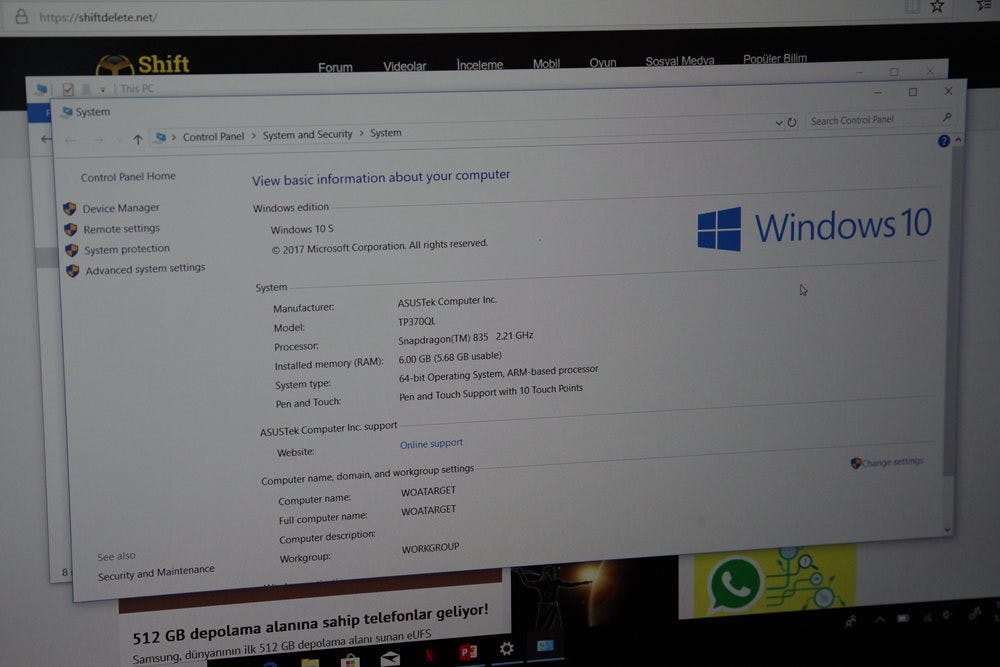Screen dimensions: 1000x667
Task: Open İnceleme in the website navigation
Action: (x=480, y=65)
